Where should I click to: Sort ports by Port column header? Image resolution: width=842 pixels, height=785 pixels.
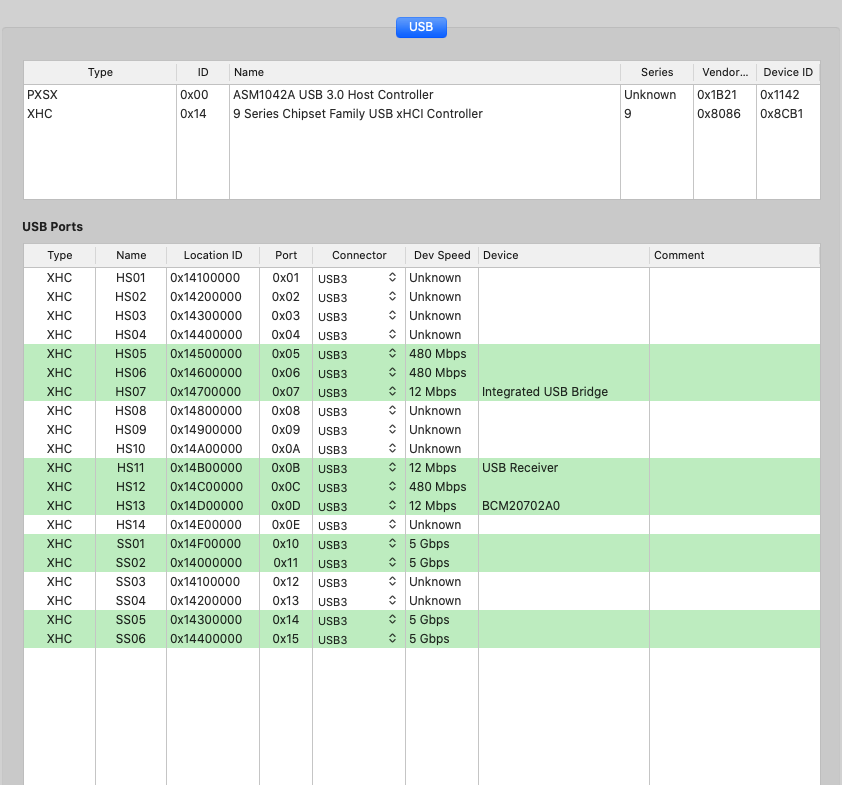286,256
